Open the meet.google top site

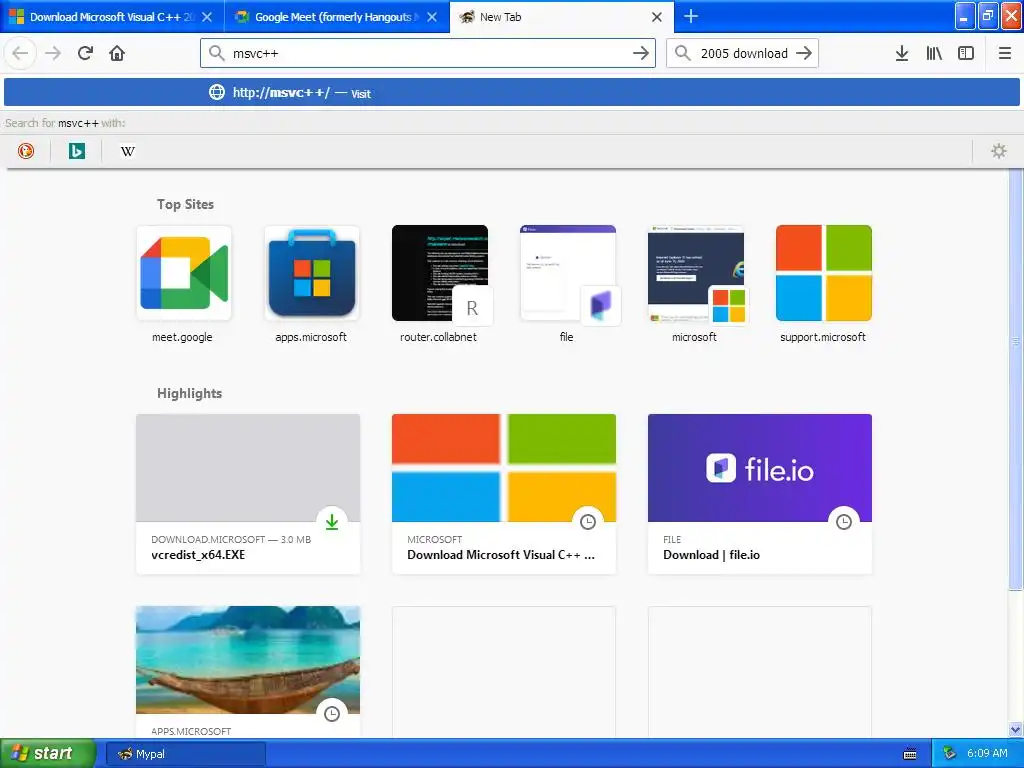click(x=184, y=284)
